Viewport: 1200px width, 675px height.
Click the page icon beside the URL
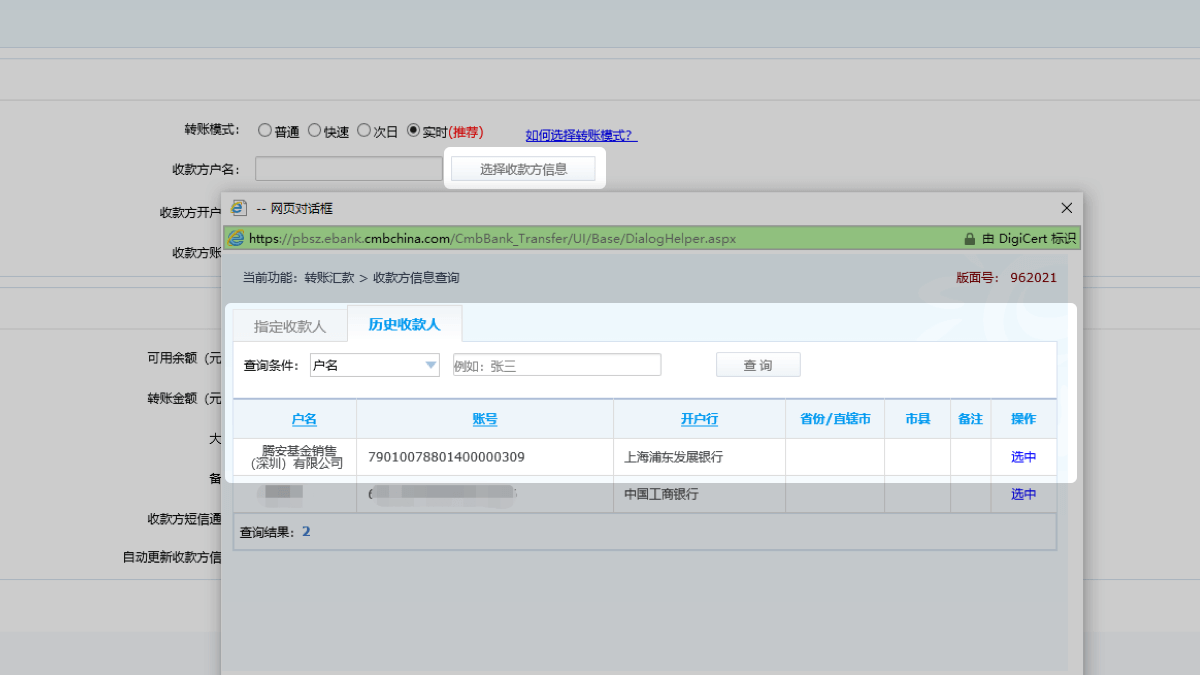(236, 238)
